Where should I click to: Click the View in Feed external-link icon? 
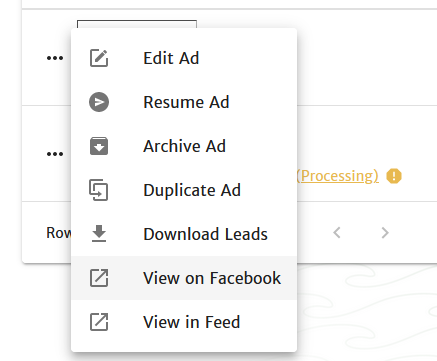[x=99, y=322]
